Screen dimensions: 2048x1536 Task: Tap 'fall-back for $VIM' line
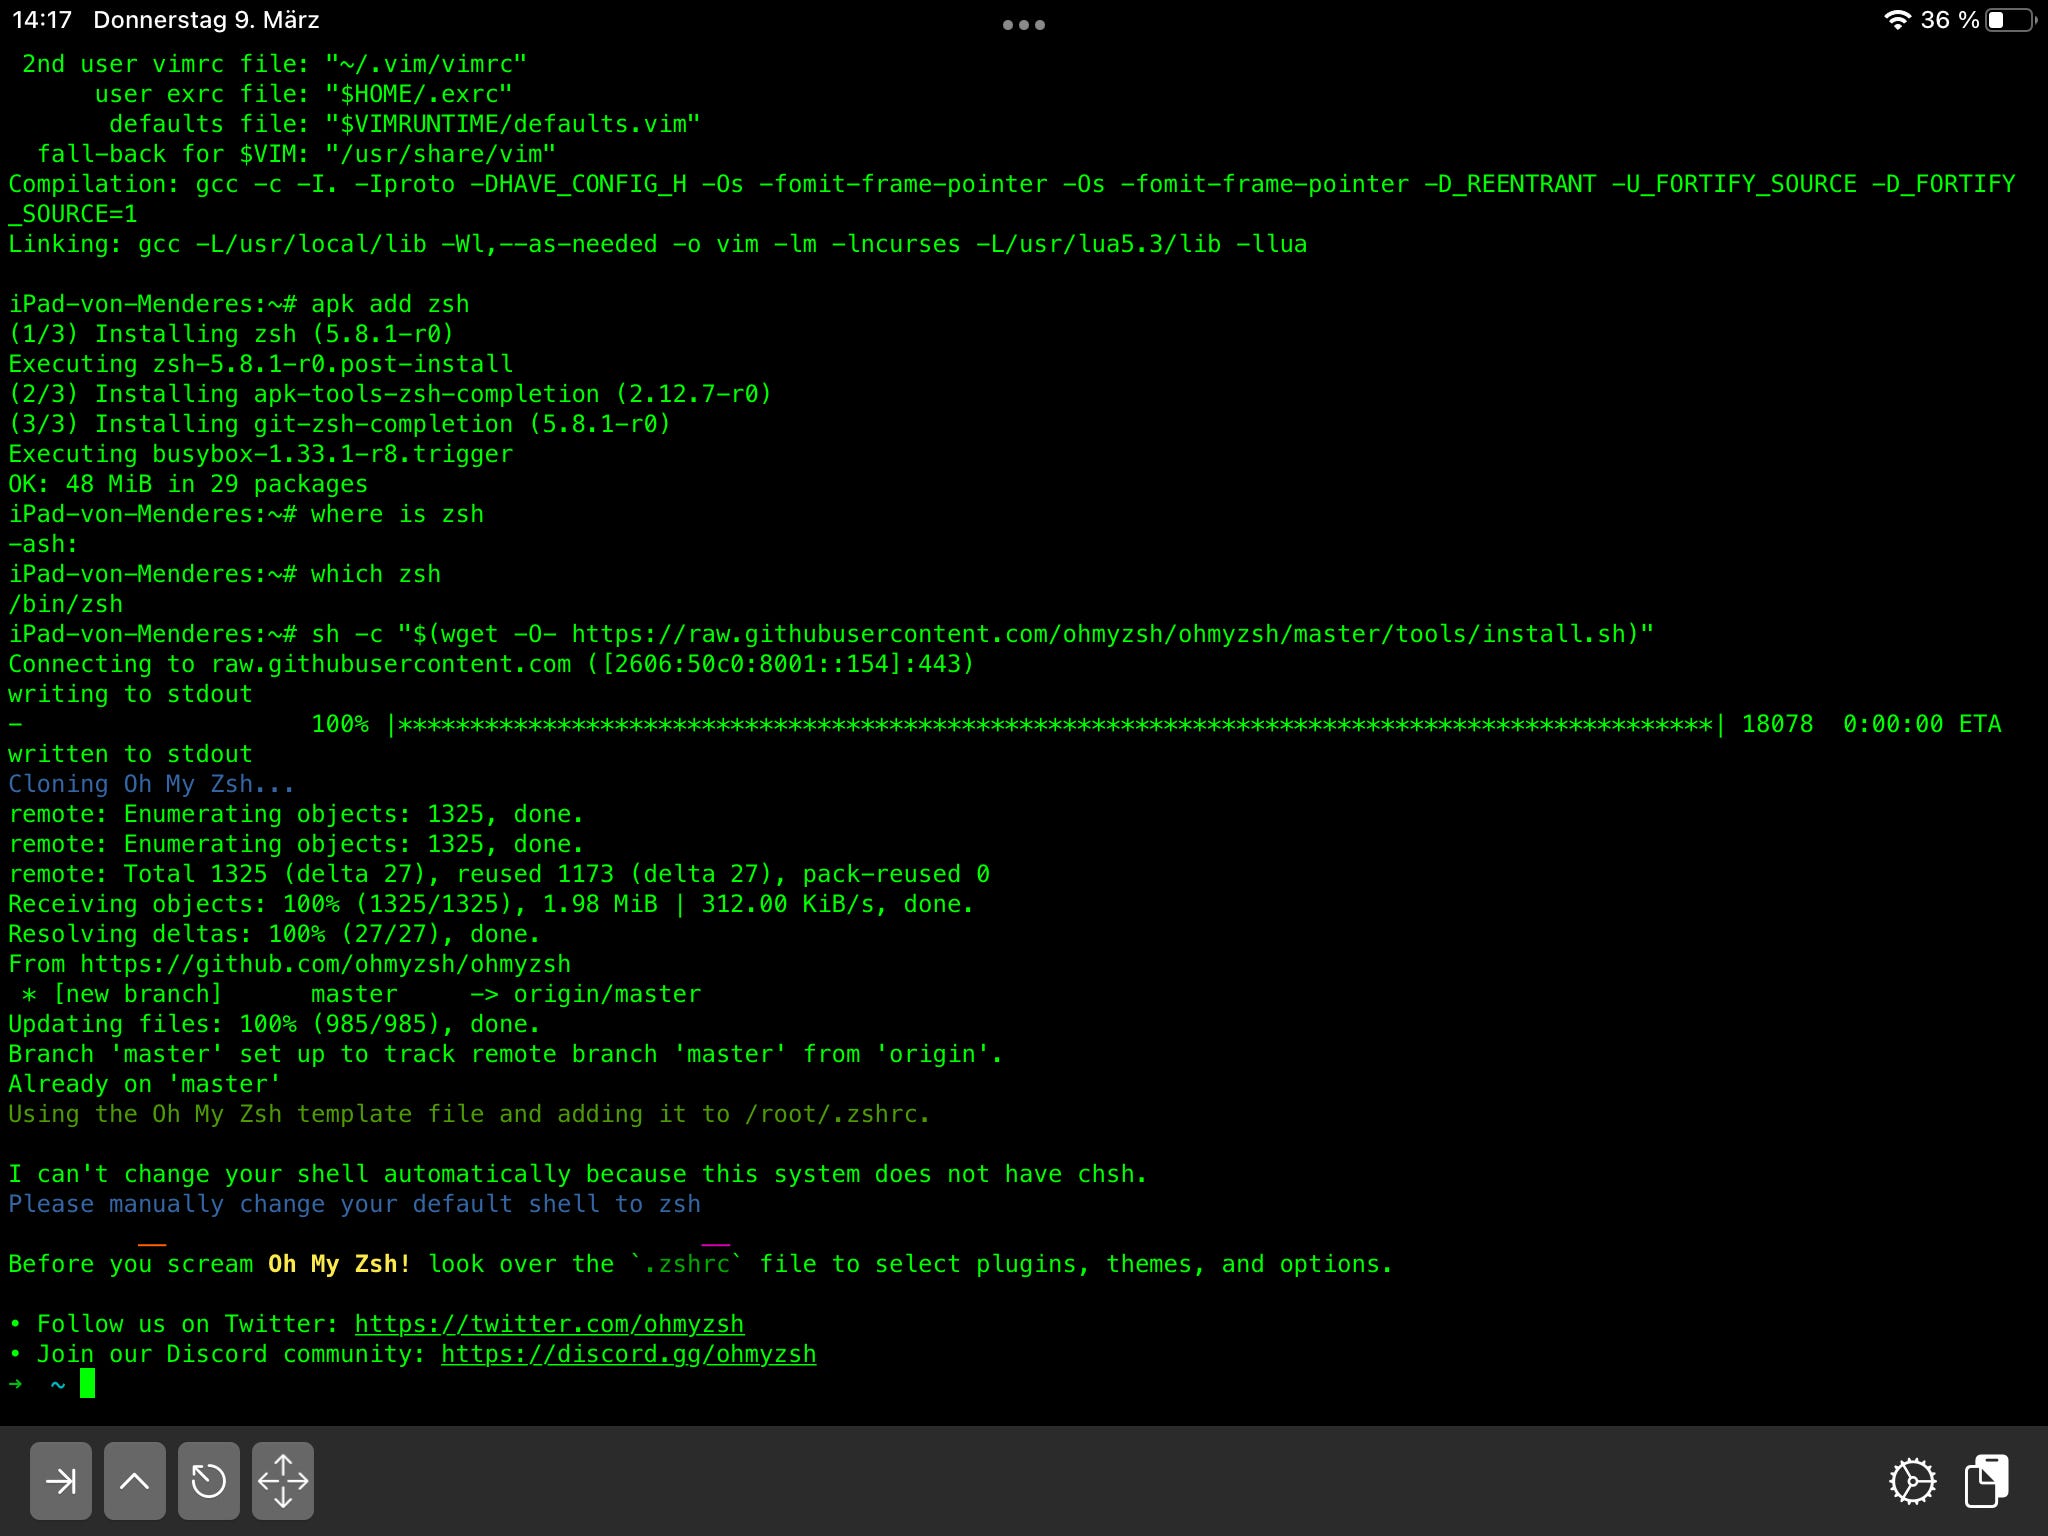click(x=297, y=154)
